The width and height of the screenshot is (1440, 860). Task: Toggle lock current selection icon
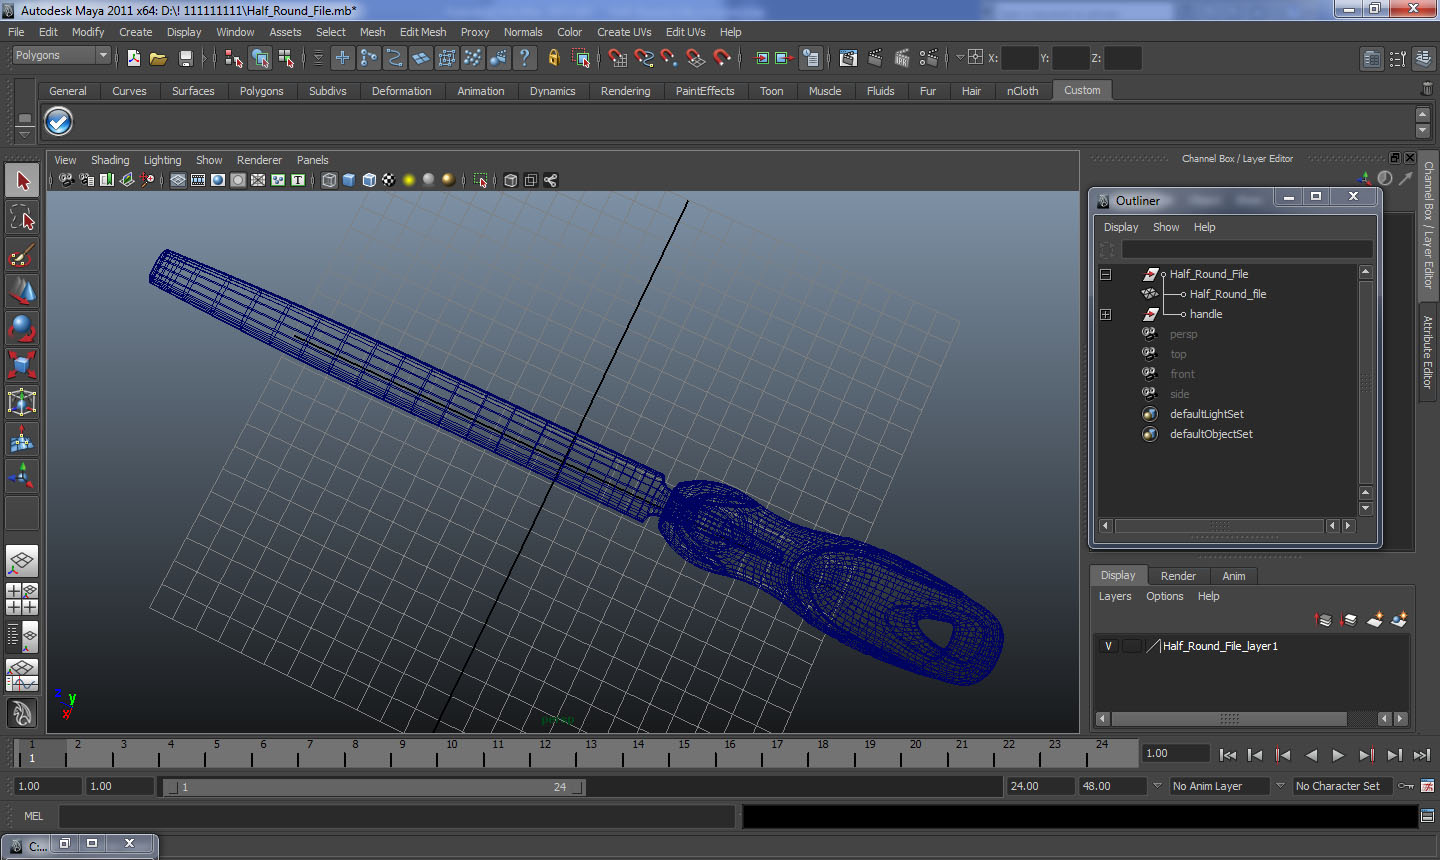(x=553, y=58)
